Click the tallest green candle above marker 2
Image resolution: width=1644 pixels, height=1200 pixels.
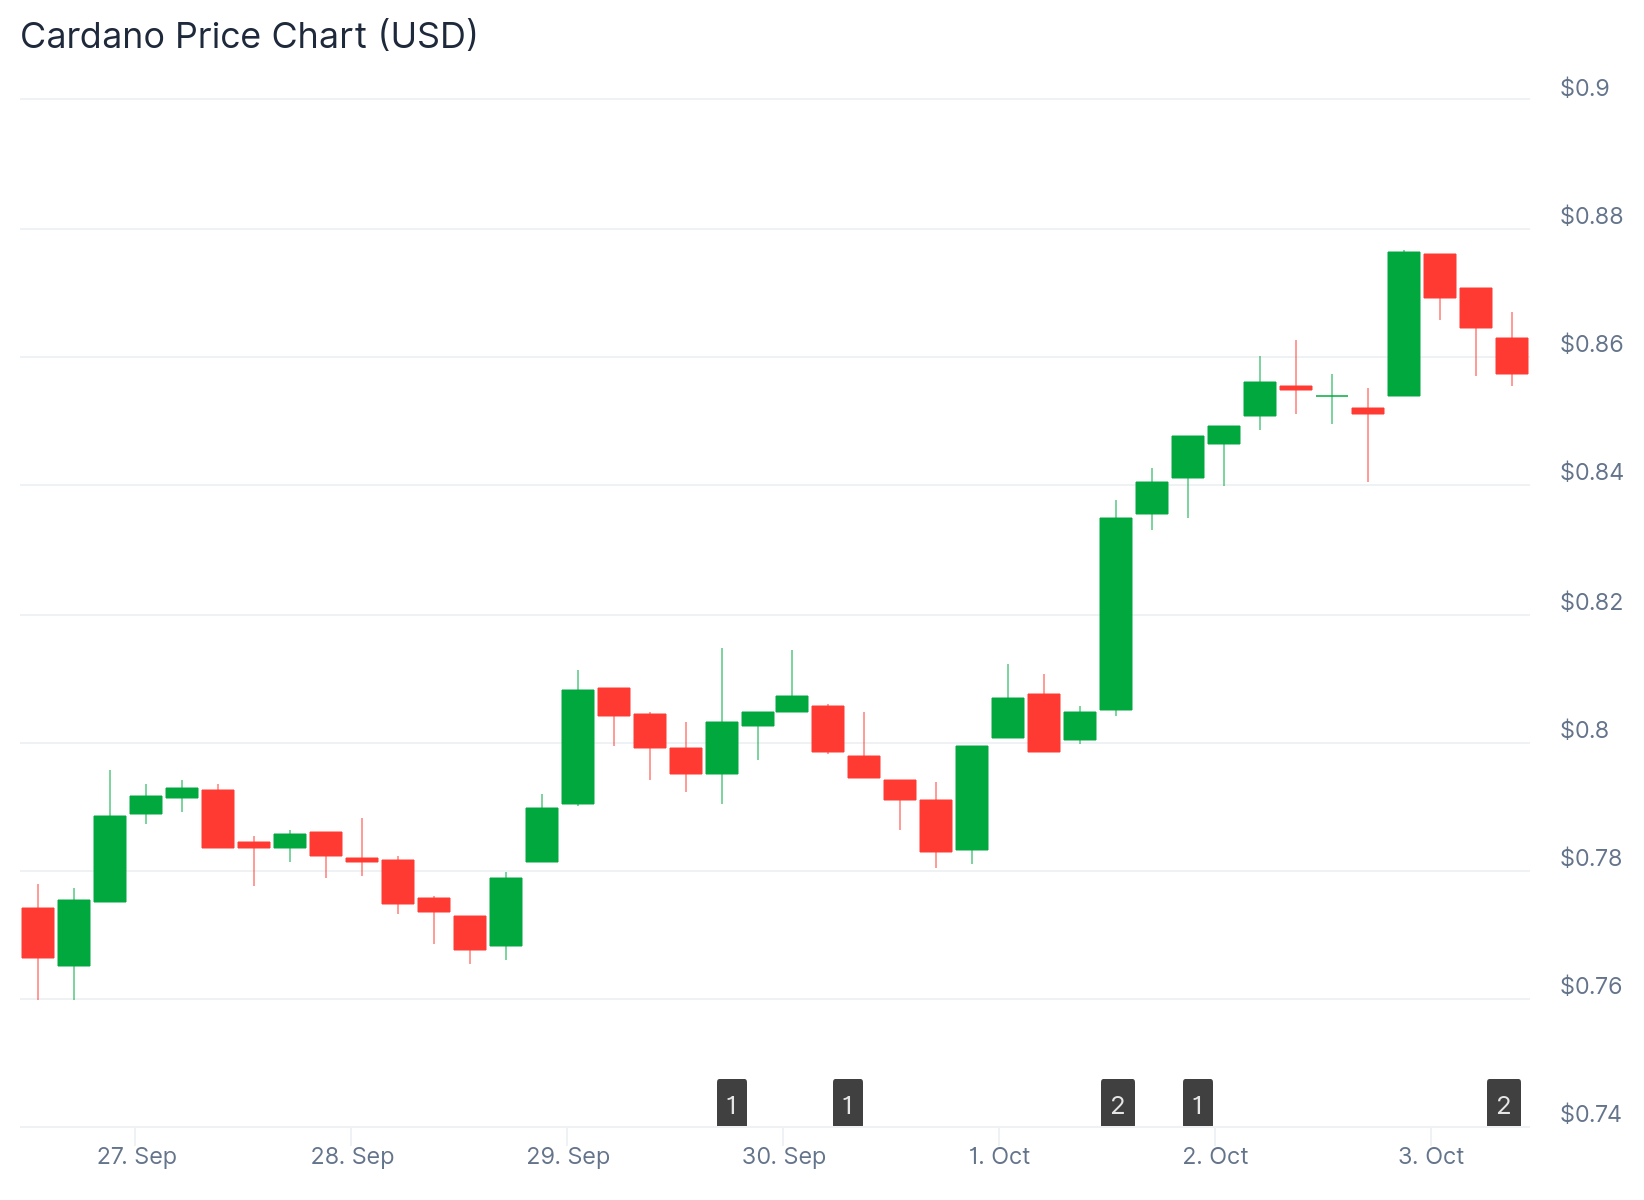[x=1116, y=614]
